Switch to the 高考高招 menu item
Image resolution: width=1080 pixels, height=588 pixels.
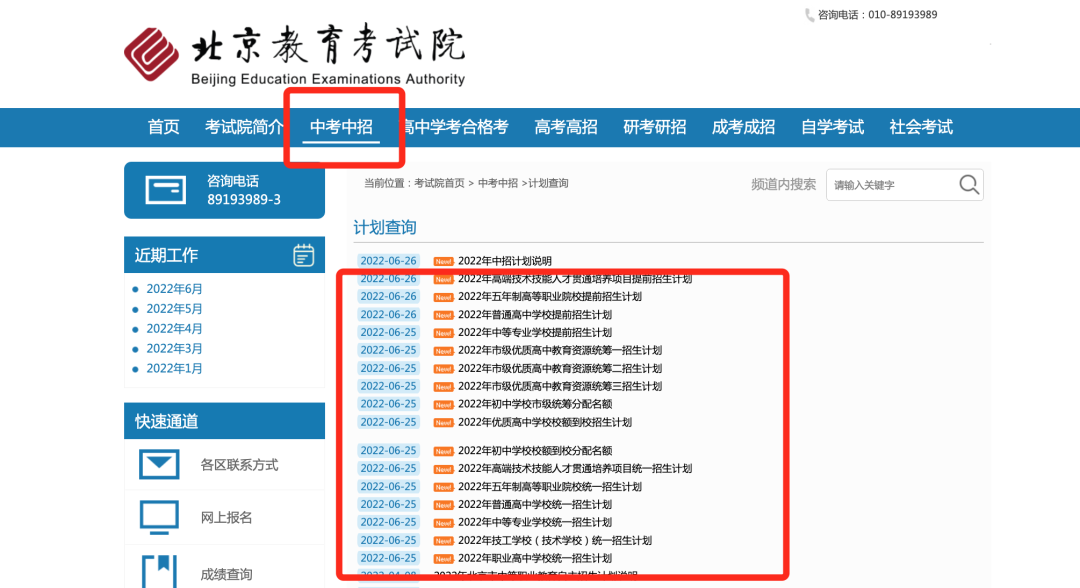(566, 127)
